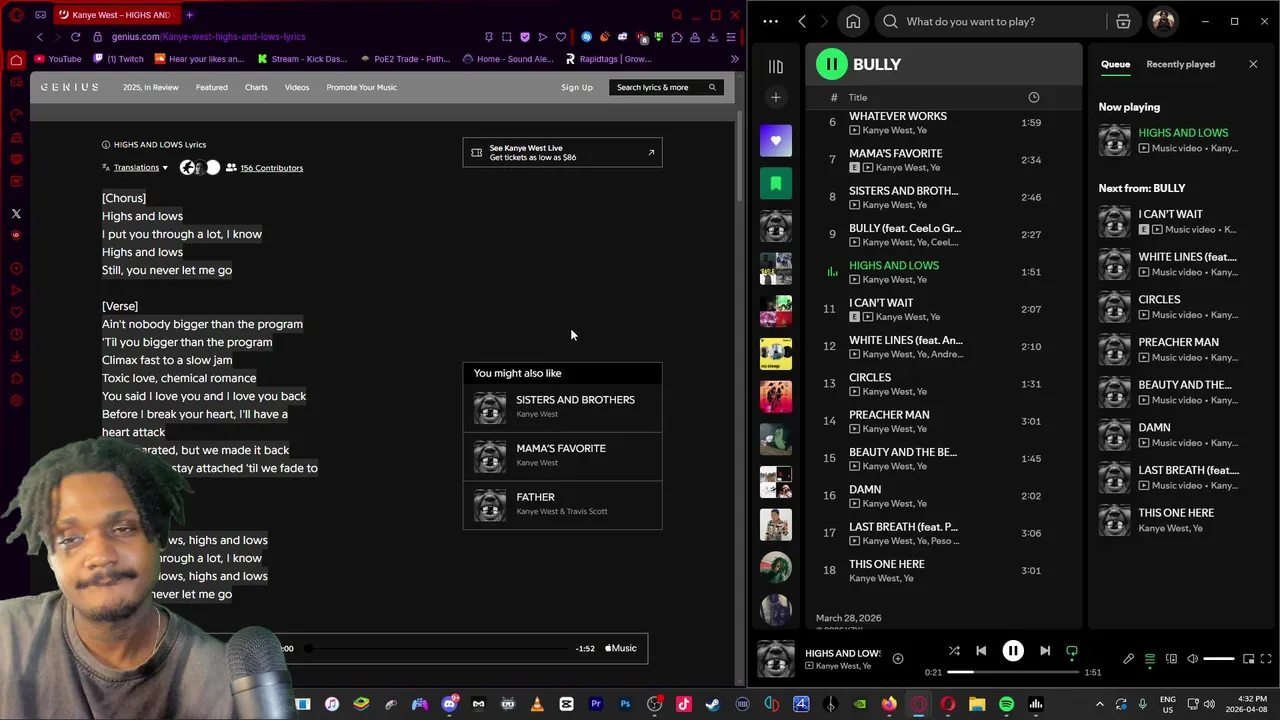
Task: Go to Spotify Home icon
Action: pyautogui.click(x=853, y=21)
